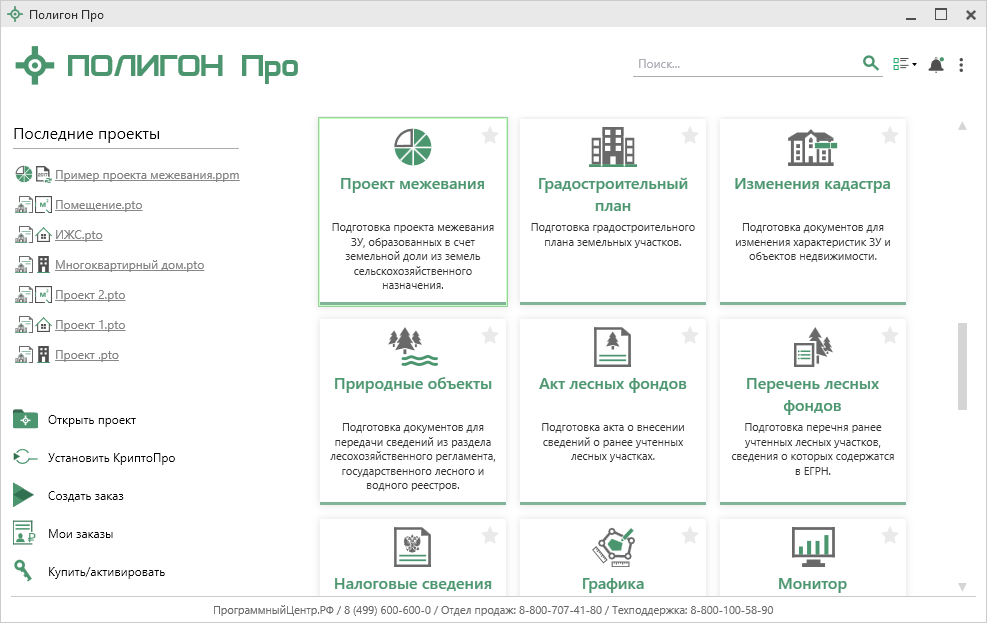The width and height of the screenshot is (987, 623).
Task: Expand the view mode dropdown near search
Action: (x=904, y=65)
